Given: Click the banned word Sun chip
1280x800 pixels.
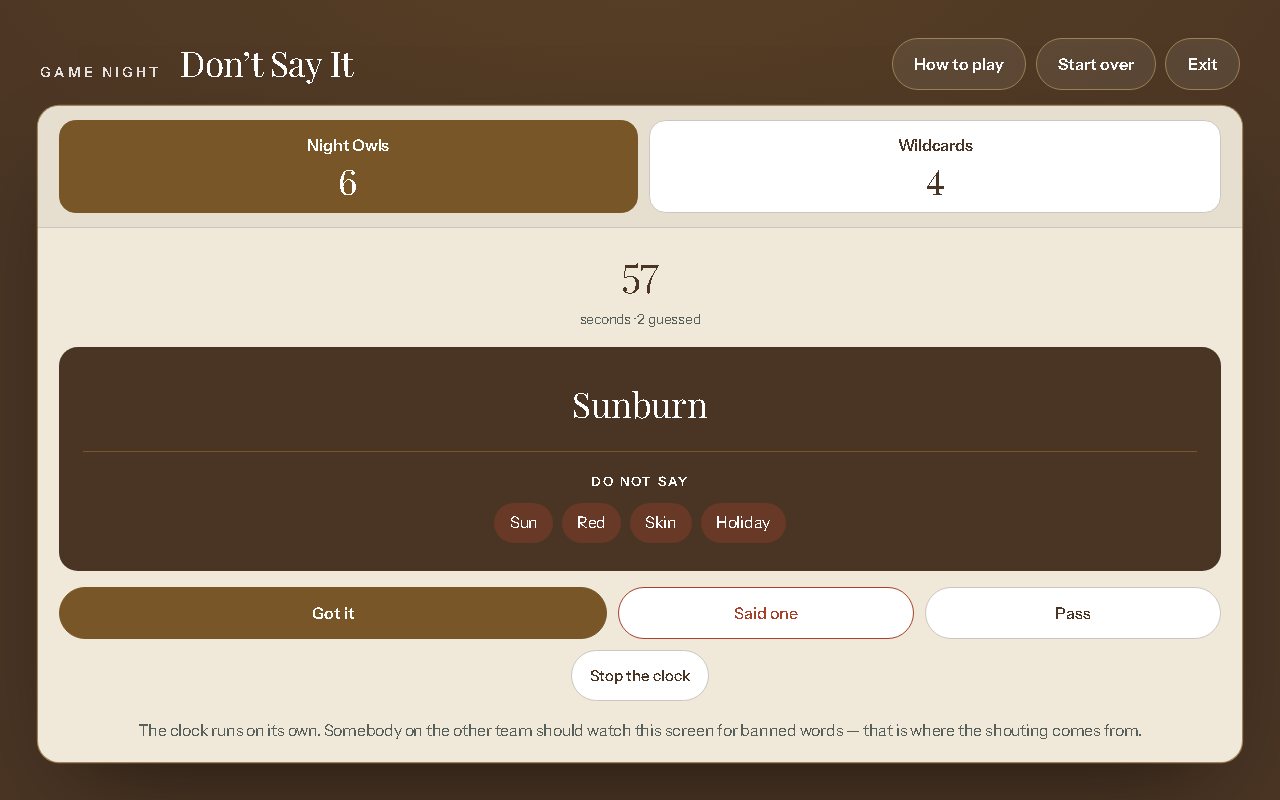Looking at the screenshot, I should coord(523,523).
